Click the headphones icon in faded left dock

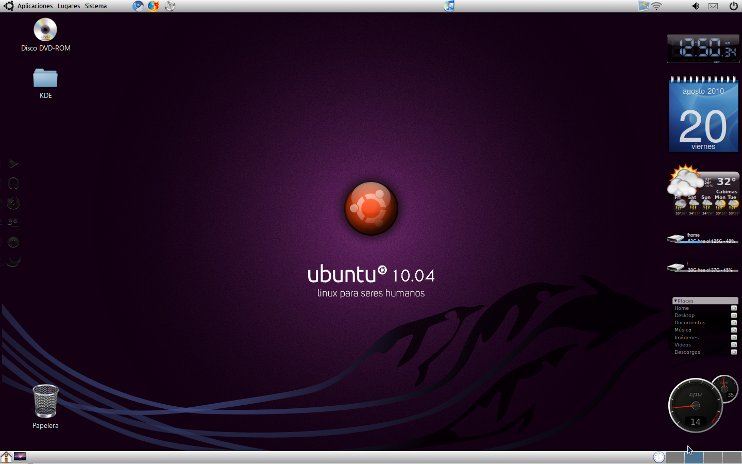(x=13, y=183)
